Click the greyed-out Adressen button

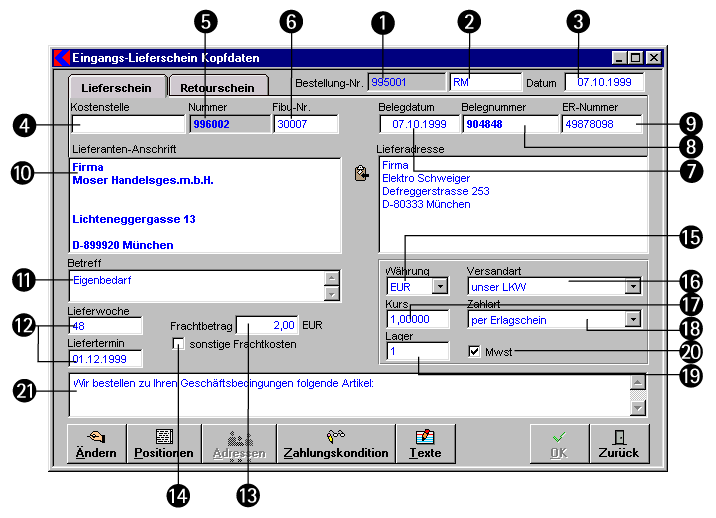(x=239, y=444)
